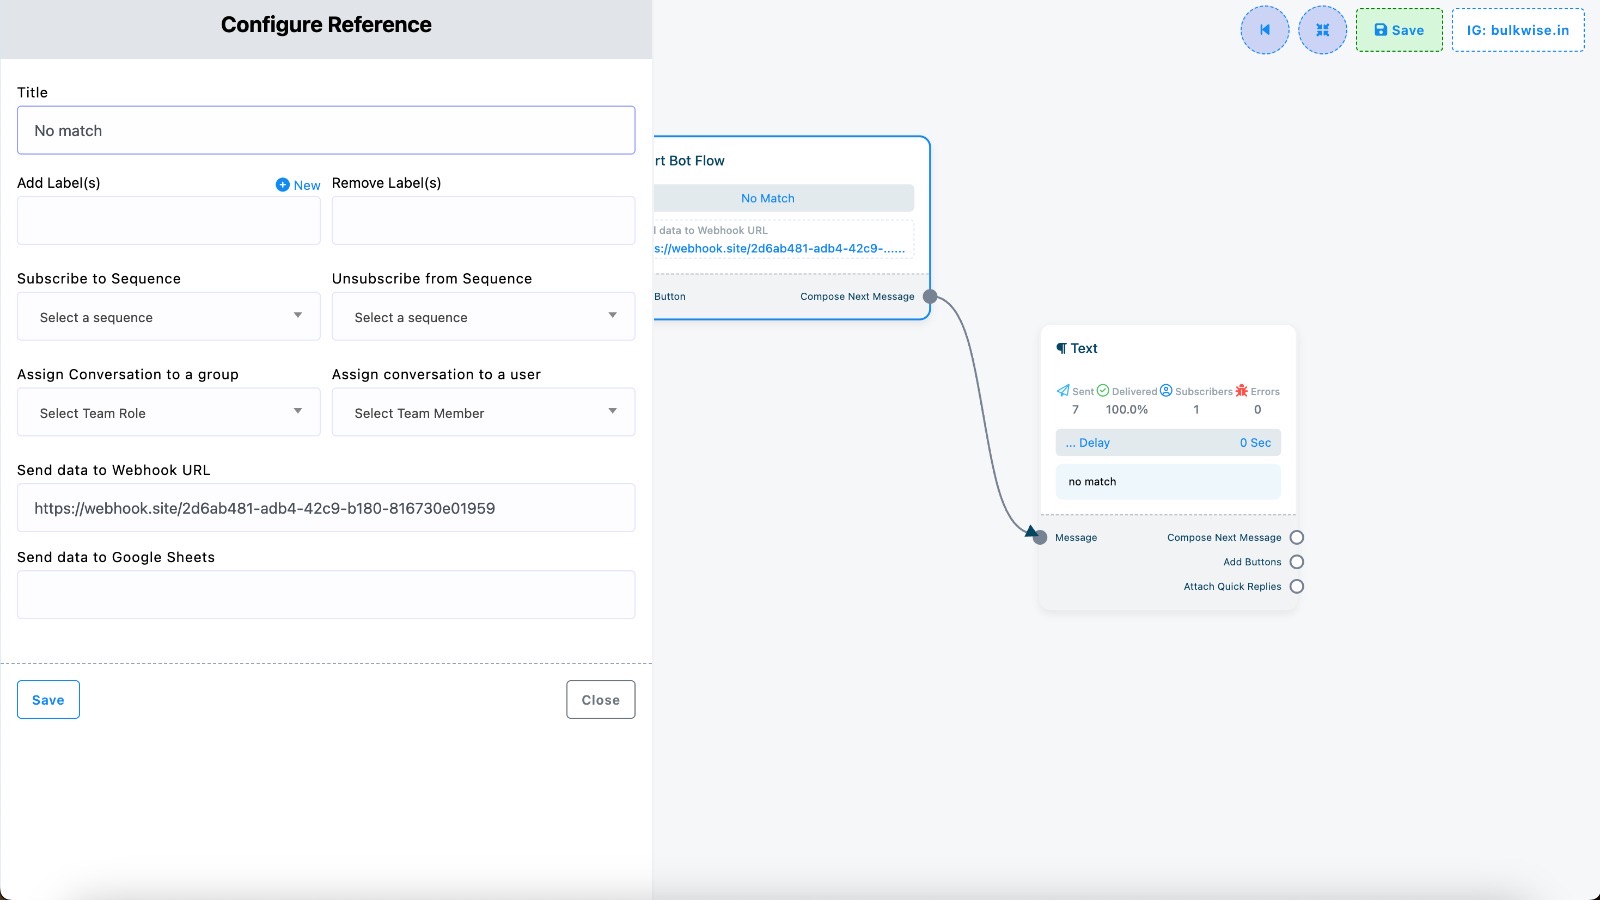Image resolution: width=1600 pixels, height=900 pixels.
Task: Click the skip-to-start icon in top toolbar
Action: [x=1265, y=30]
